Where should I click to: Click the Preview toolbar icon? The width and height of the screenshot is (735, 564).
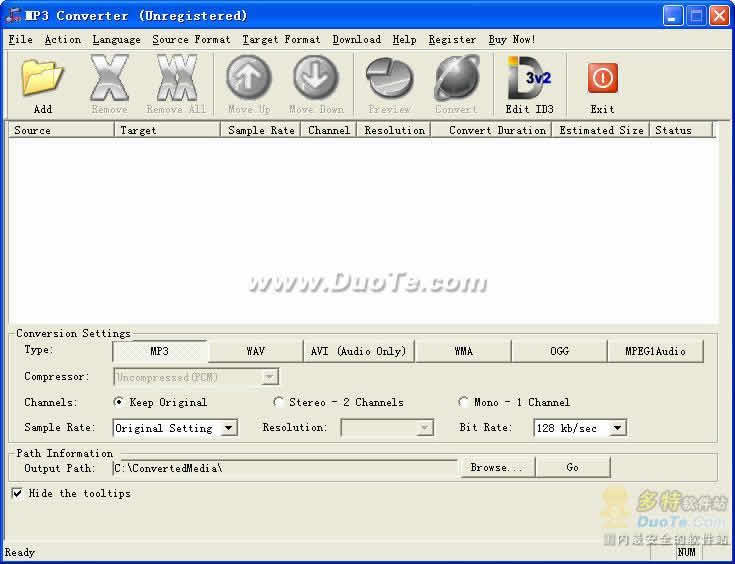[389, 77]
